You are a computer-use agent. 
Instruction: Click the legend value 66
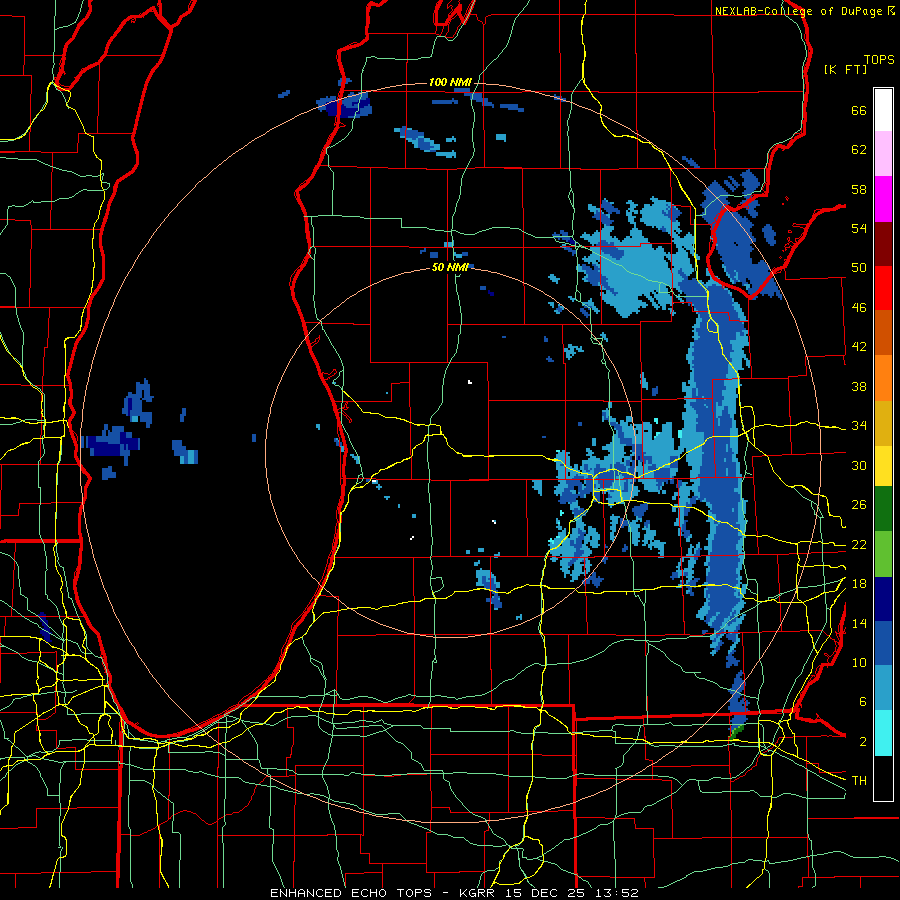[x=859, y=111]
